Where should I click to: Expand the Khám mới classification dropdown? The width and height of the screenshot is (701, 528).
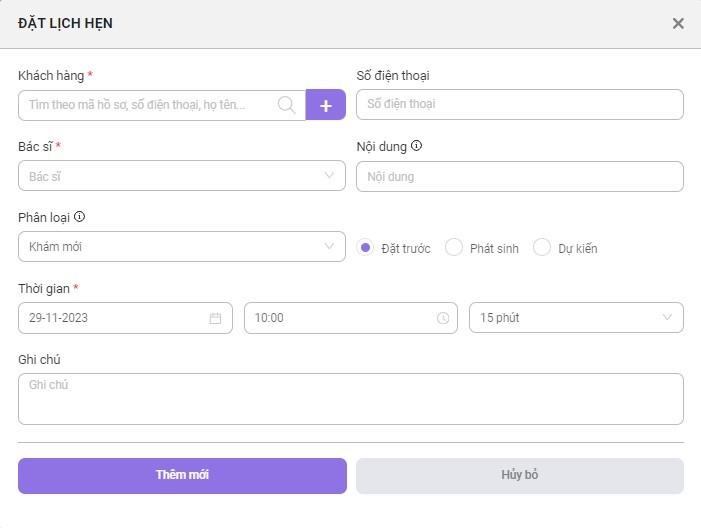click(182, 246)
